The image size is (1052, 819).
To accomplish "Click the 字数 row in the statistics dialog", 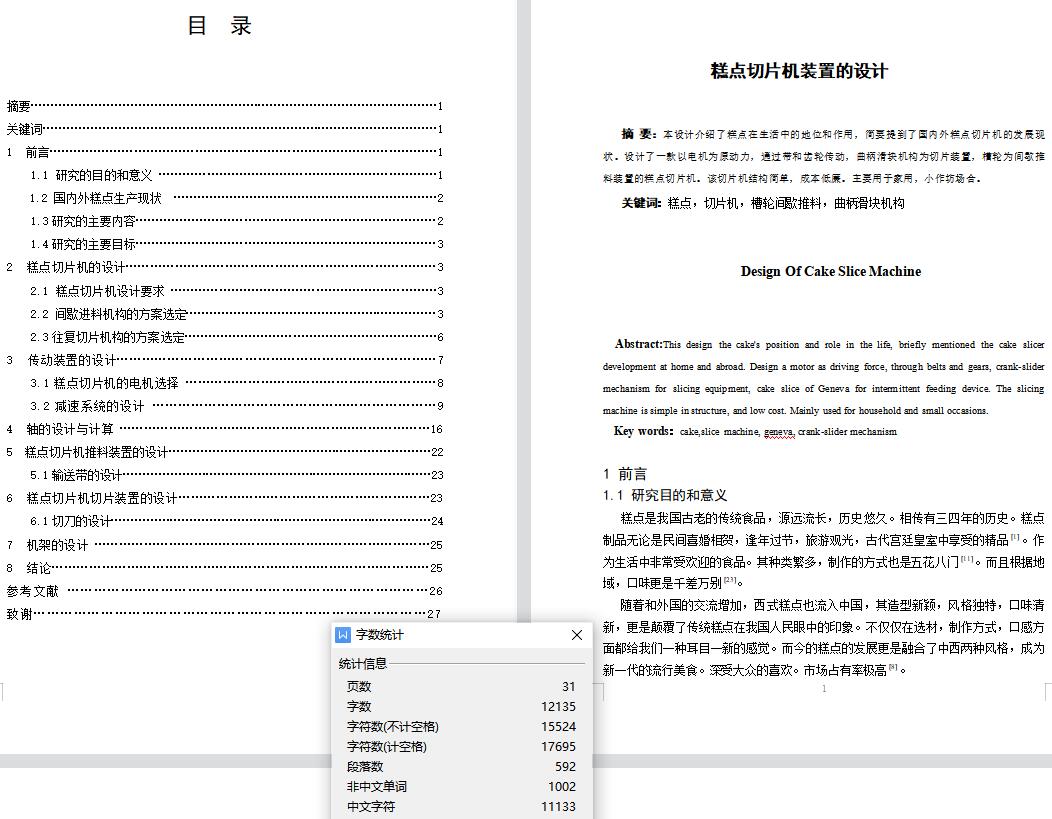I will [x=460, y=707].
